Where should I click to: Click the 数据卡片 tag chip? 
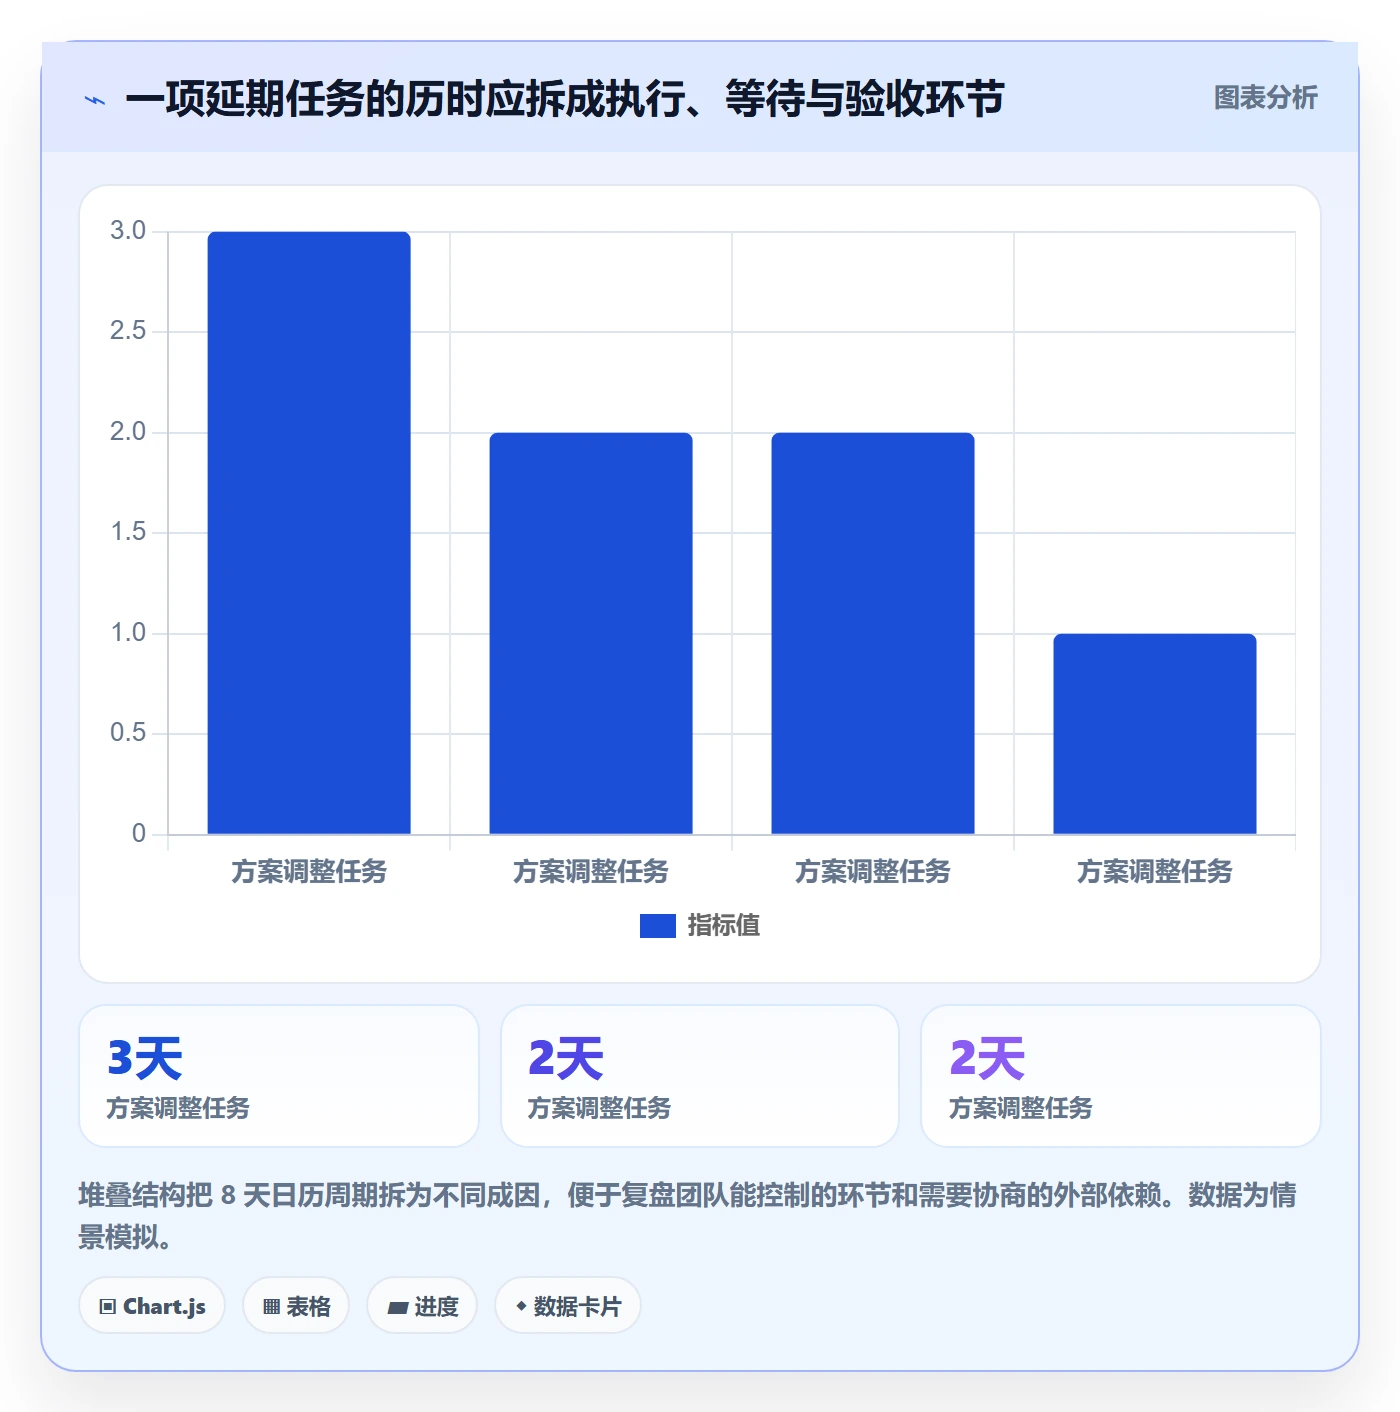pyautogui.click(x=568, y=1306)
